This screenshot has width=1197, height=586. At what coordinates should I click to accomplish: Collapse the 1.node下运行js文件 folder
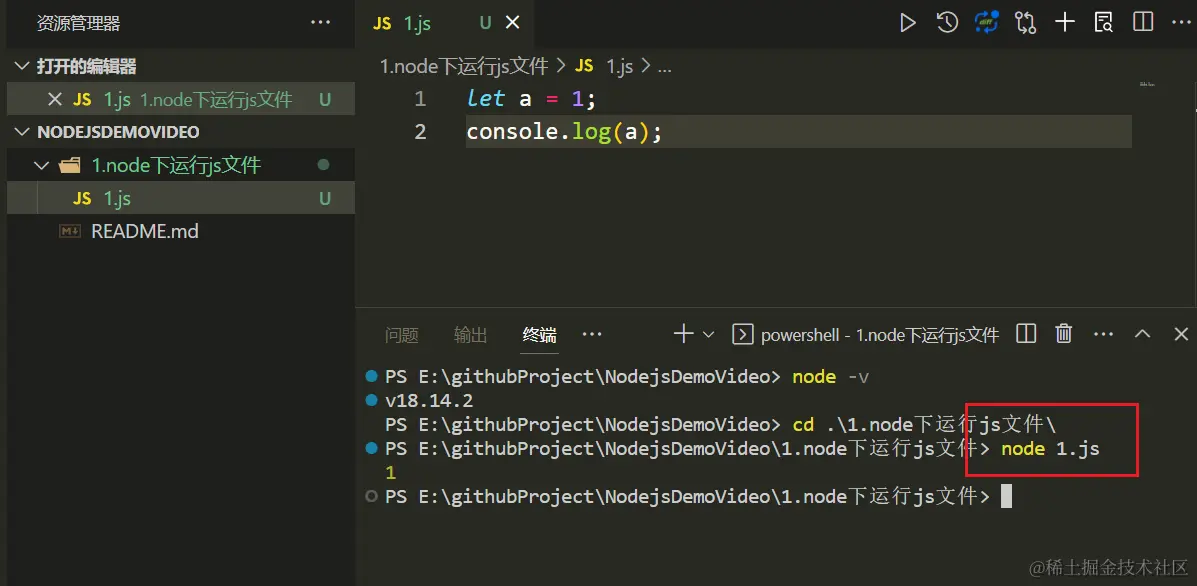point(43,165)
